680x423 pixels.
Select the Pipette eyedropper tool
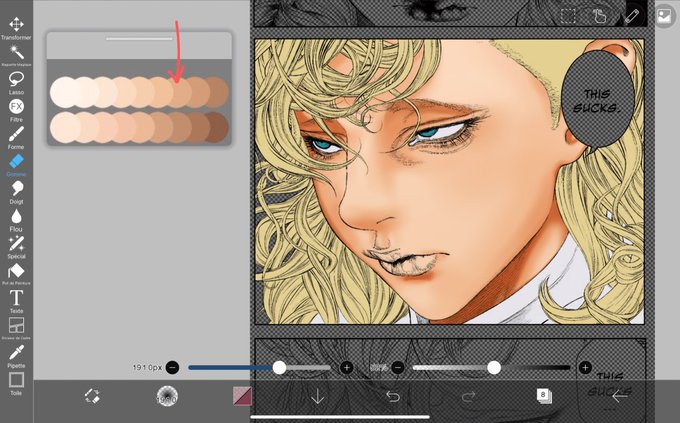[16, 356]
